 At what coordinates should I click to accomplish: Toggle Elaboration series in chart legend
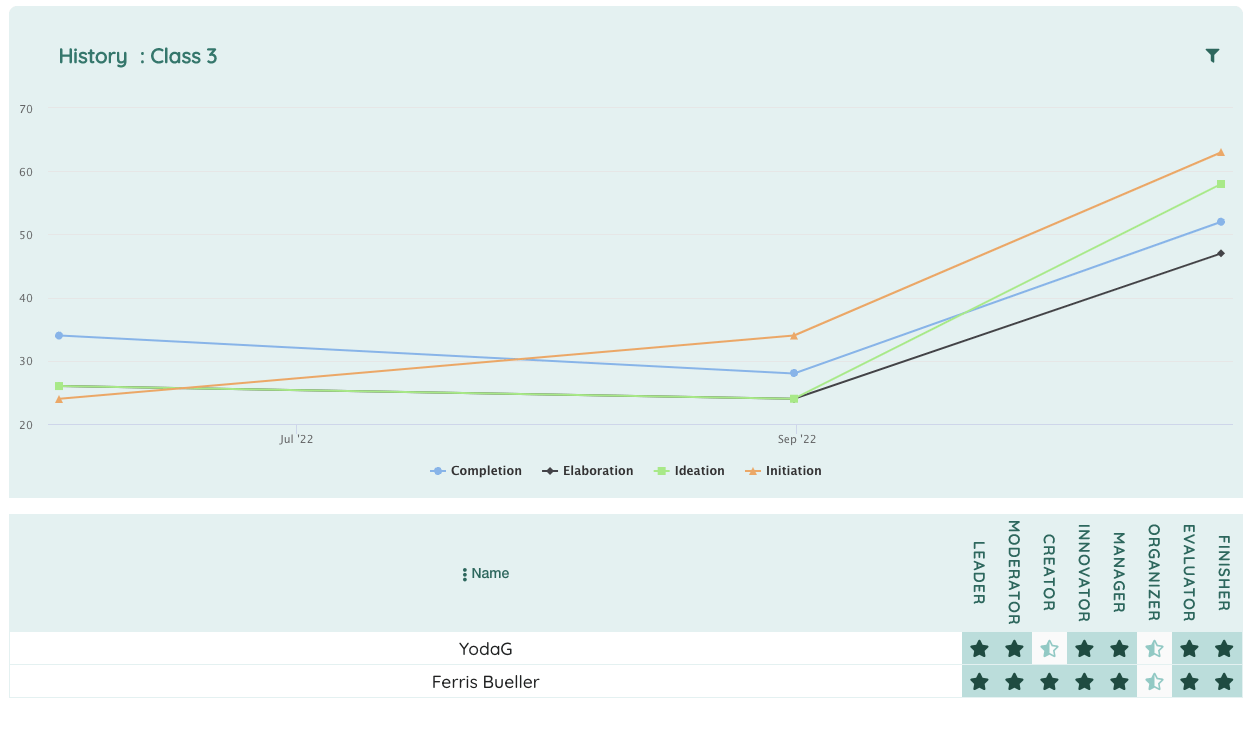click(588, 471)
